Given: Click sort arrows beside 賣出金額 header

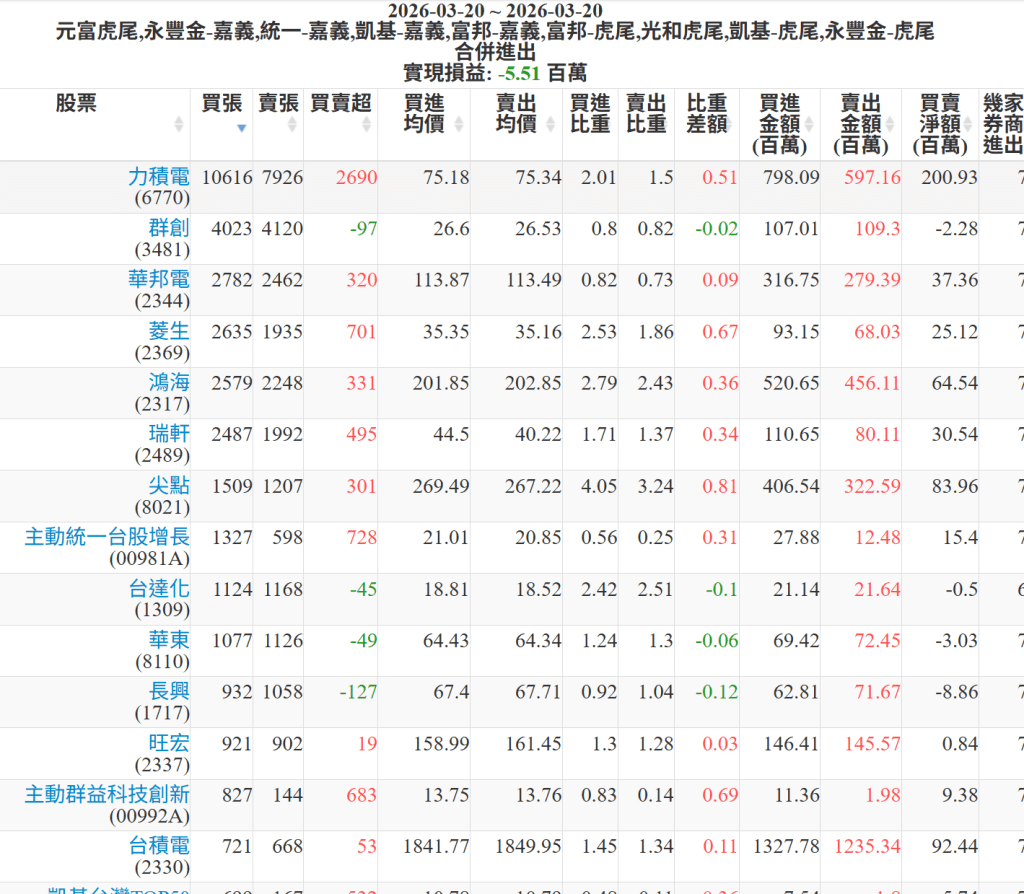Looking at the screenshot, I should [890, 124].
